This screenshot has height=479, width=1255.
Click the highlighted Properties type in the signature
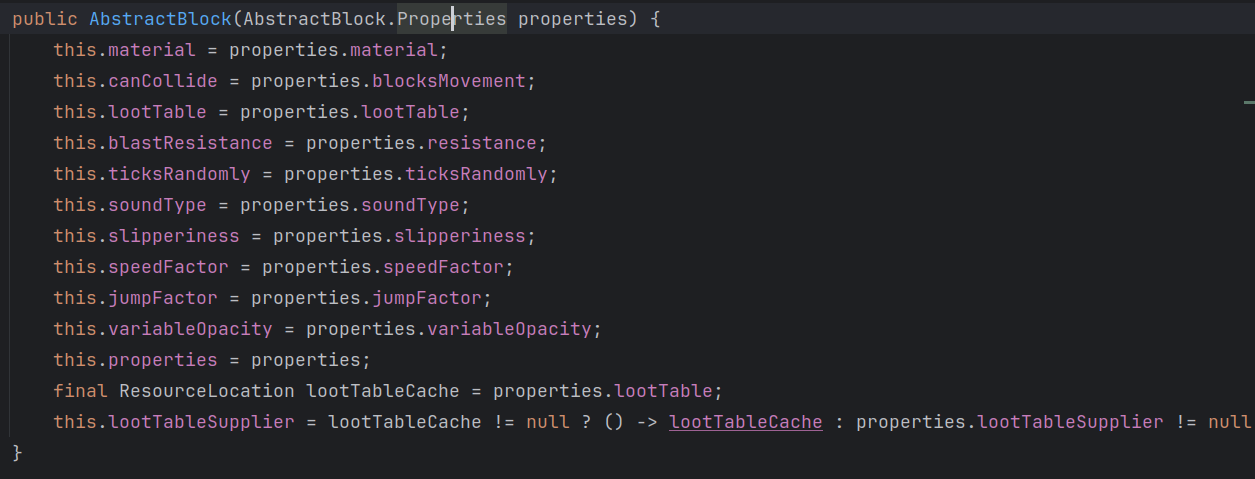pyautogui.click(x=452, y=19)
